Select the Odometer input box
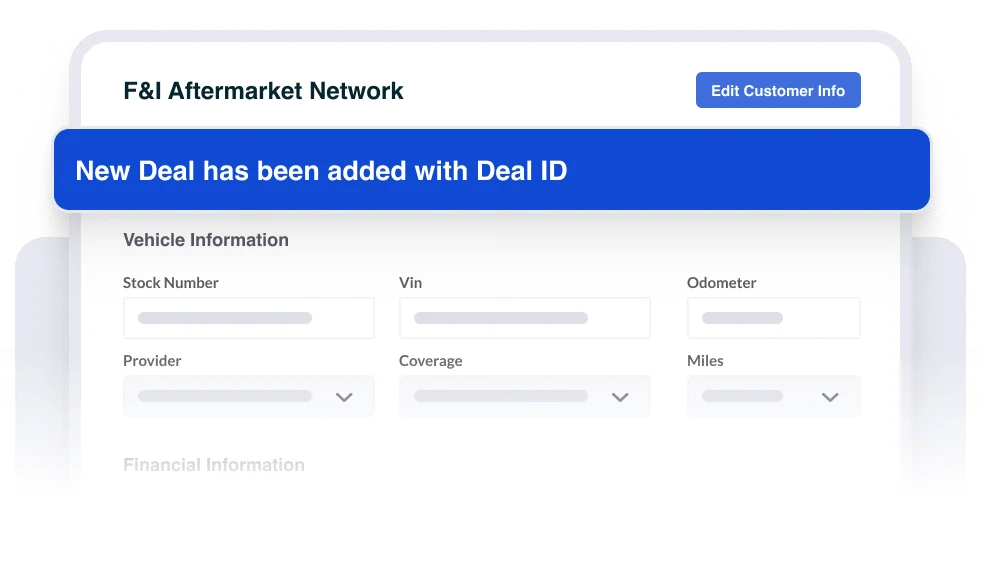Screen dimensions: 981x588 click(773, 318)
